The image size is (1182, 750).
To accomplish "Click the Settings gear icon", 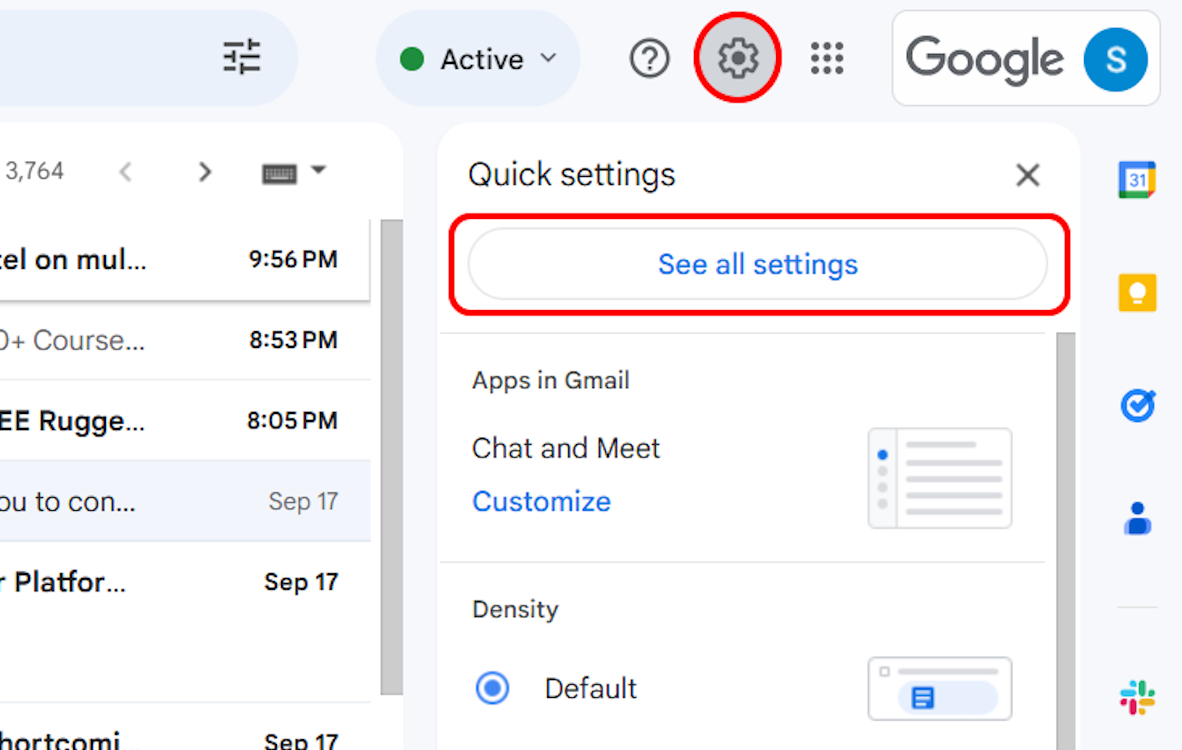I will pyautogui.click(x=737, y=59).
